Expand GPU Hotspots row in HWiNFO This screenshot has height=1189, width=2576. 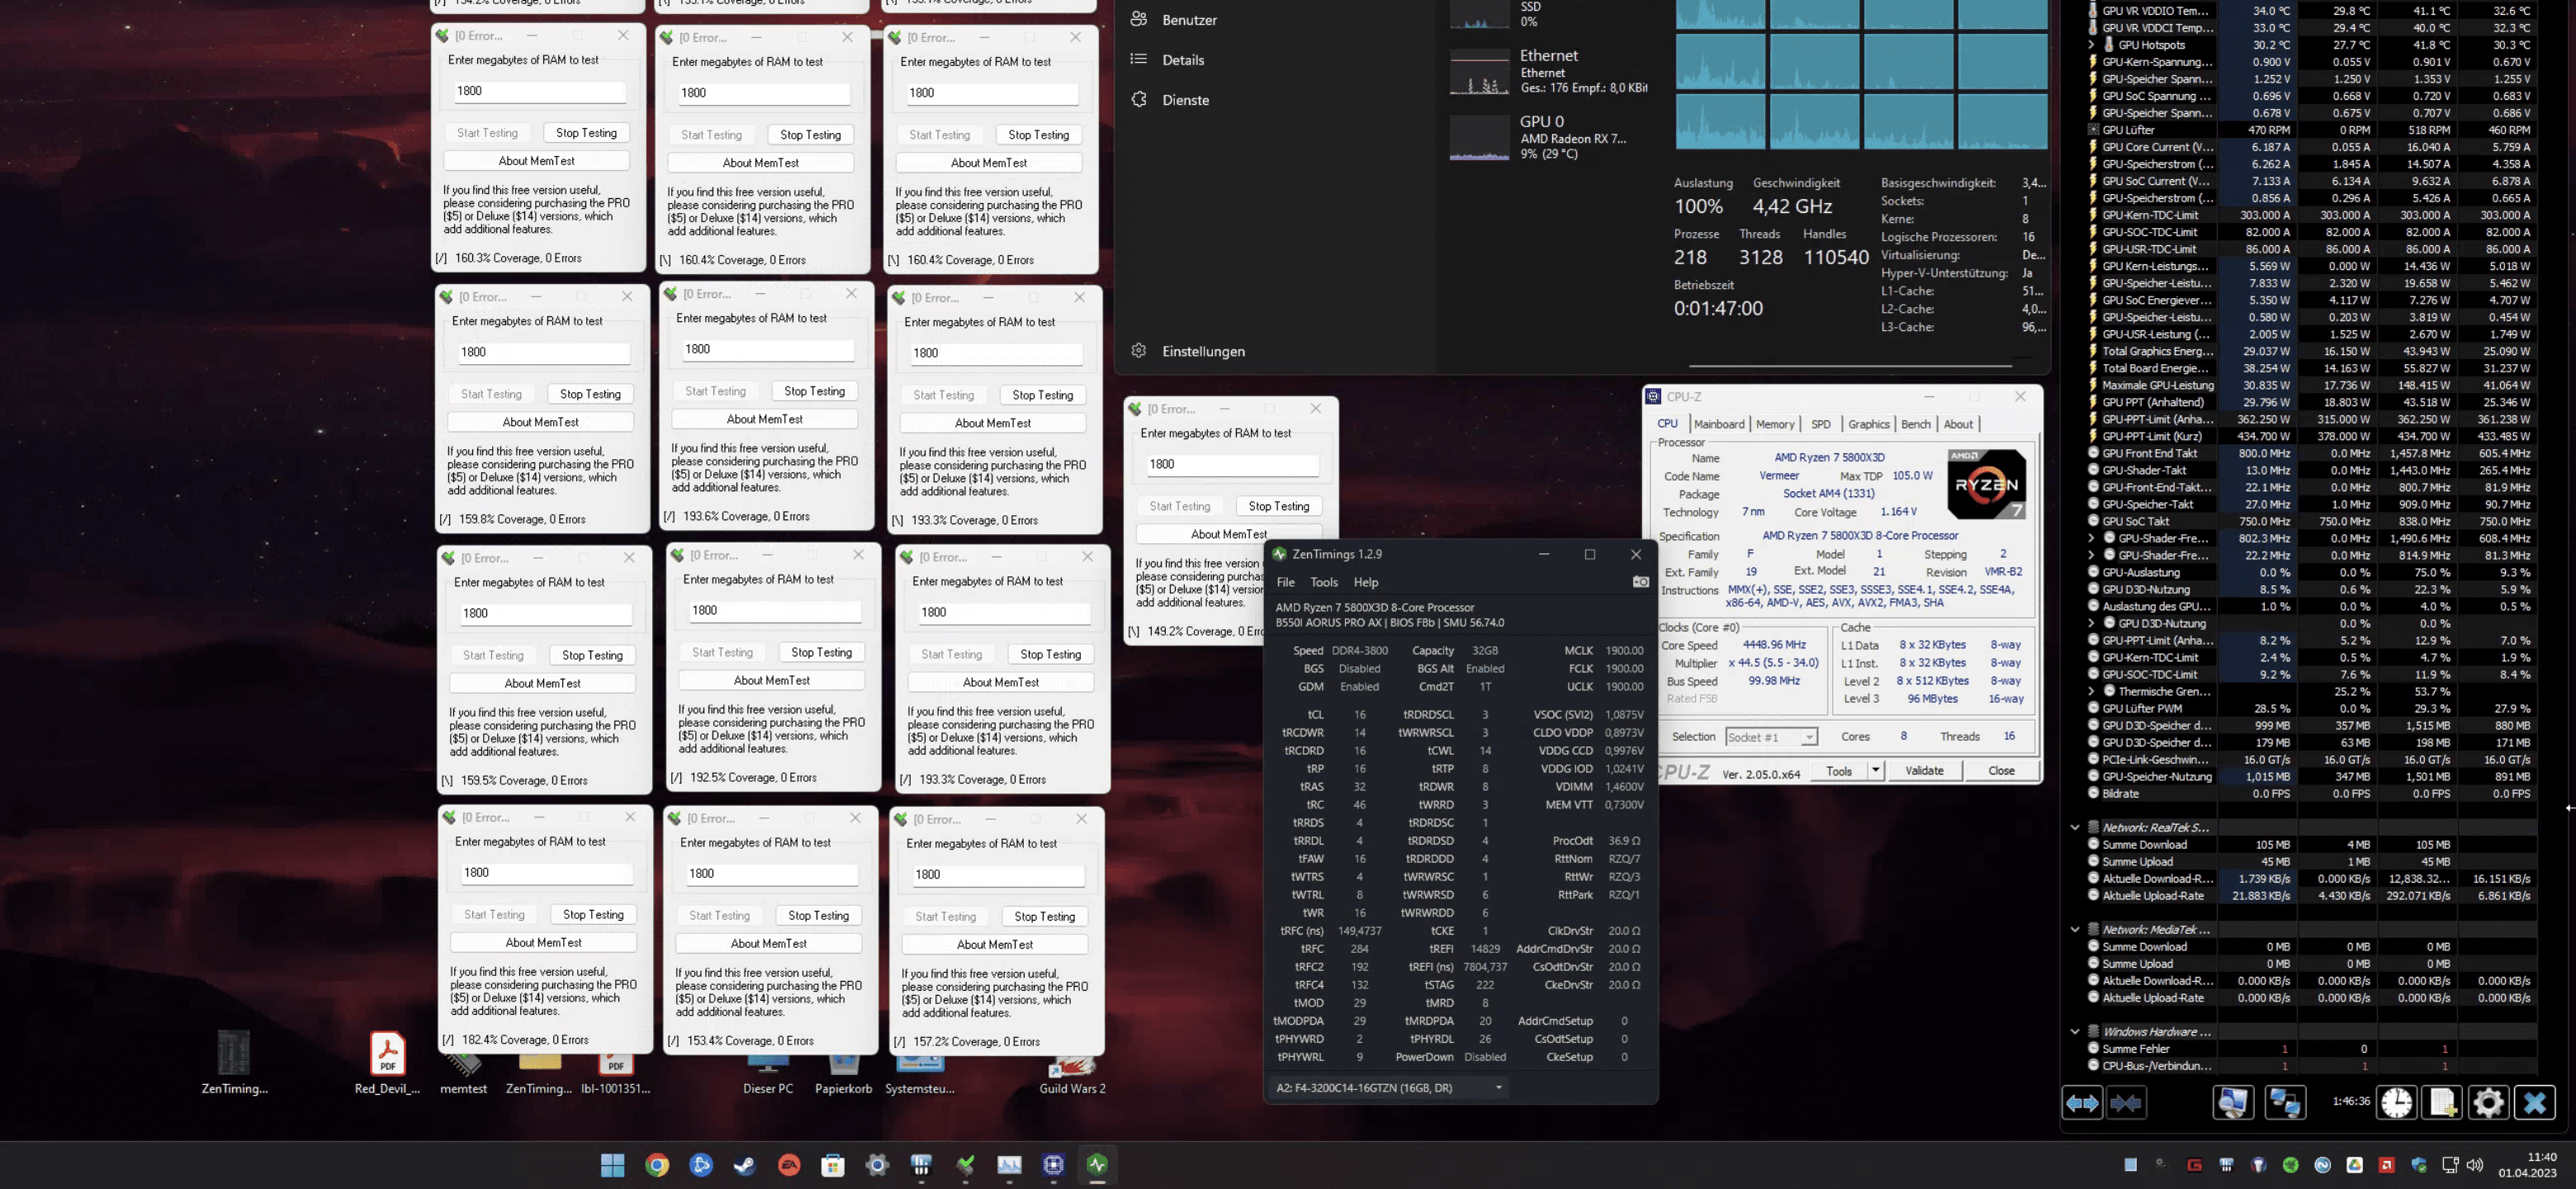(2091, 45)
